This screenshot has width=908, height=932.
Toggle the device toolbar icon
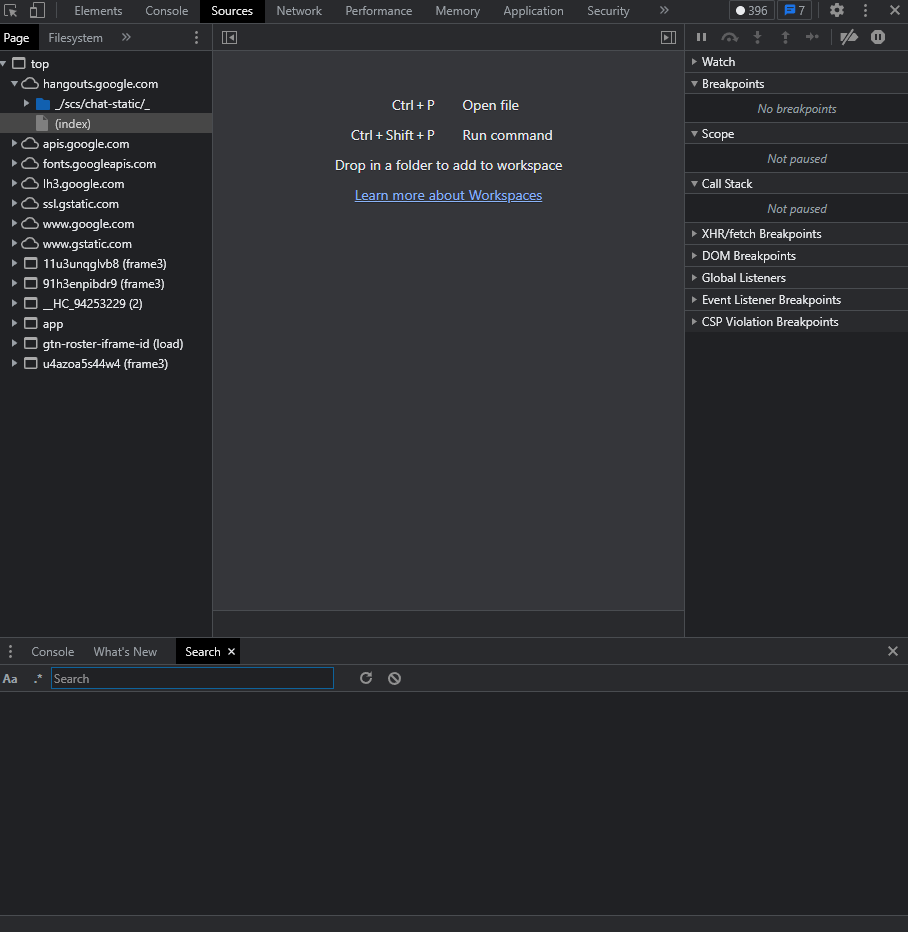coord(37,11)
